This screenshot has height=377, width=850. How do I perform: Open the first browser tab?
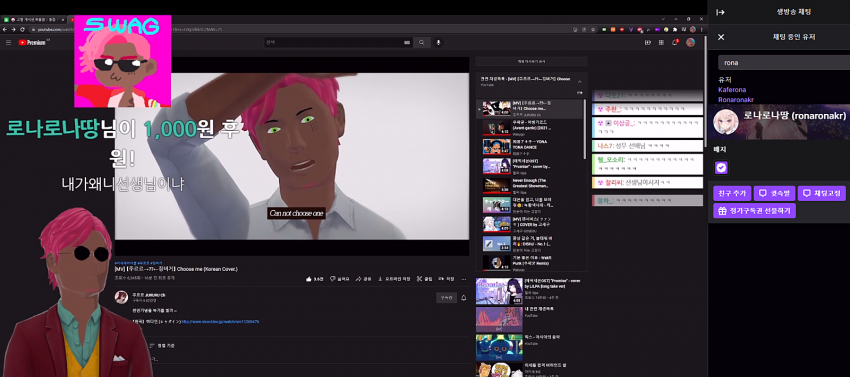click(x=34, y=20)
